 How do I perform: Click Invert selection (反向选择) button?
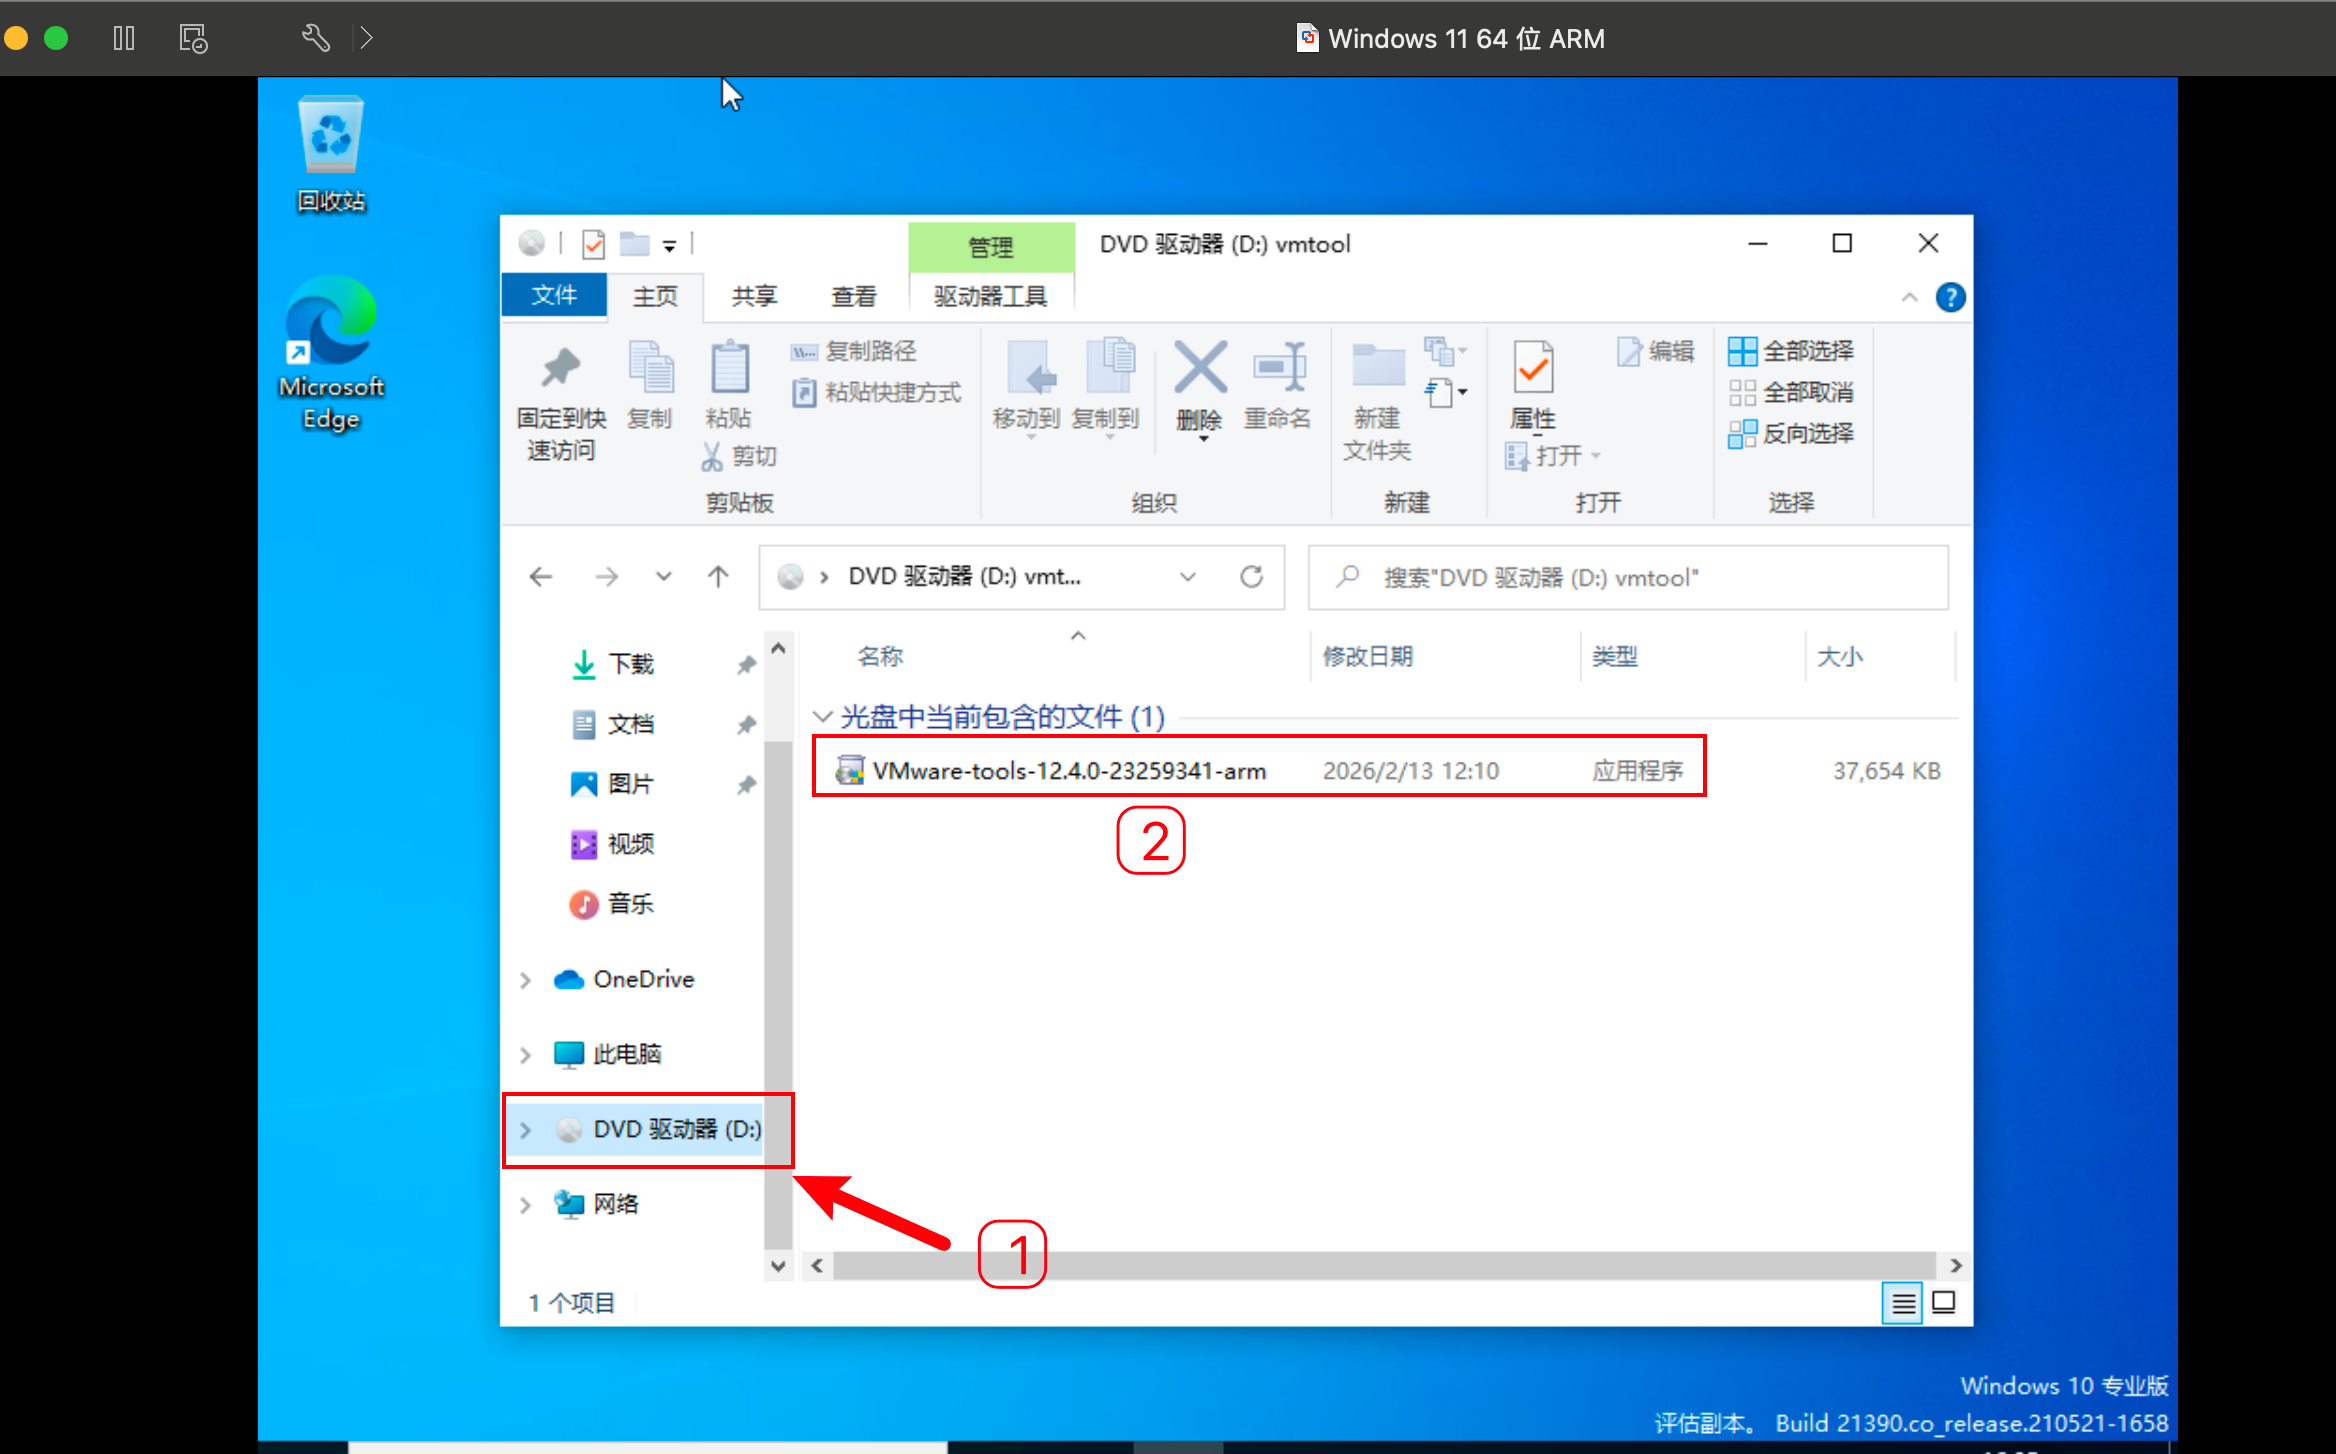[1792, 433]
